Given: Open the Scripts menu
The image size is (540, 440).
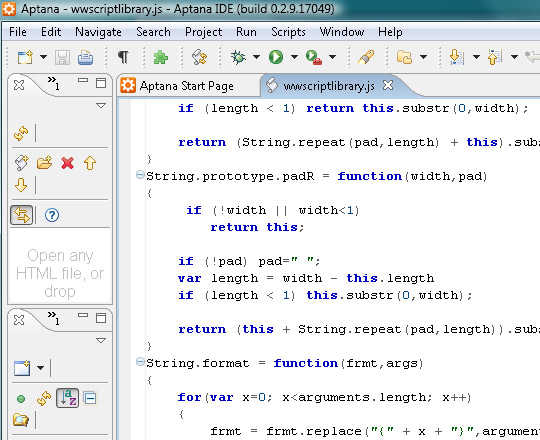Looking at the screenshot, I should pyautogui.click(x=288, y=32).
